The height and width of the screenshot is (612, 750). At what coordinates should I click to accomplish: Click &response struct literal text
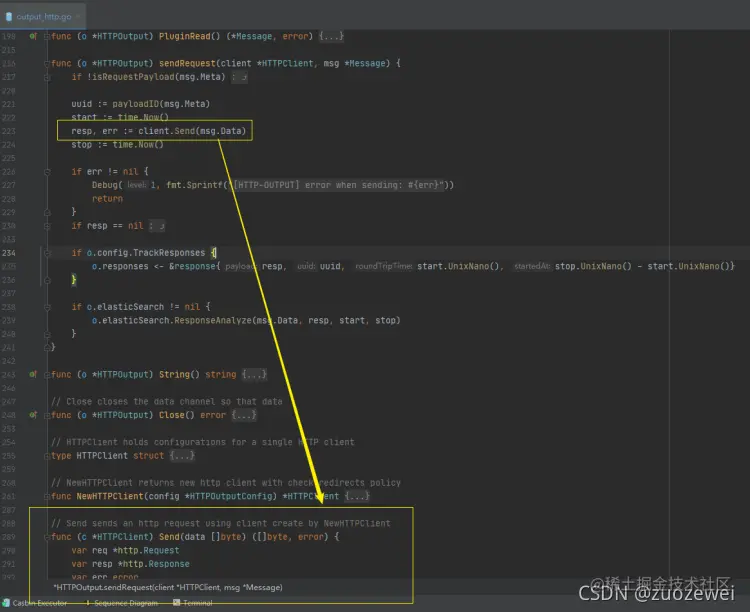pos(194,267)
